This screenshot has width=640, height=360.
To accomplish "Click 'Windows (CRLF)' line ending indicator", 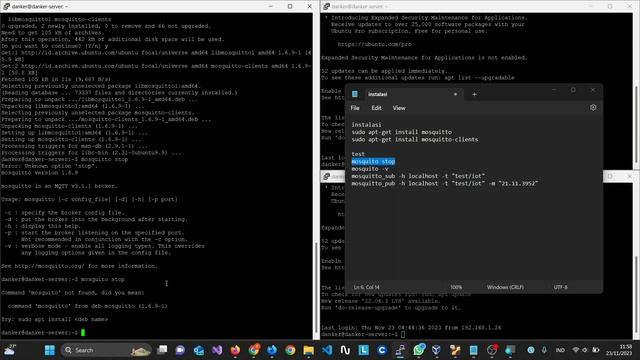I will click(x=505, y=287).
